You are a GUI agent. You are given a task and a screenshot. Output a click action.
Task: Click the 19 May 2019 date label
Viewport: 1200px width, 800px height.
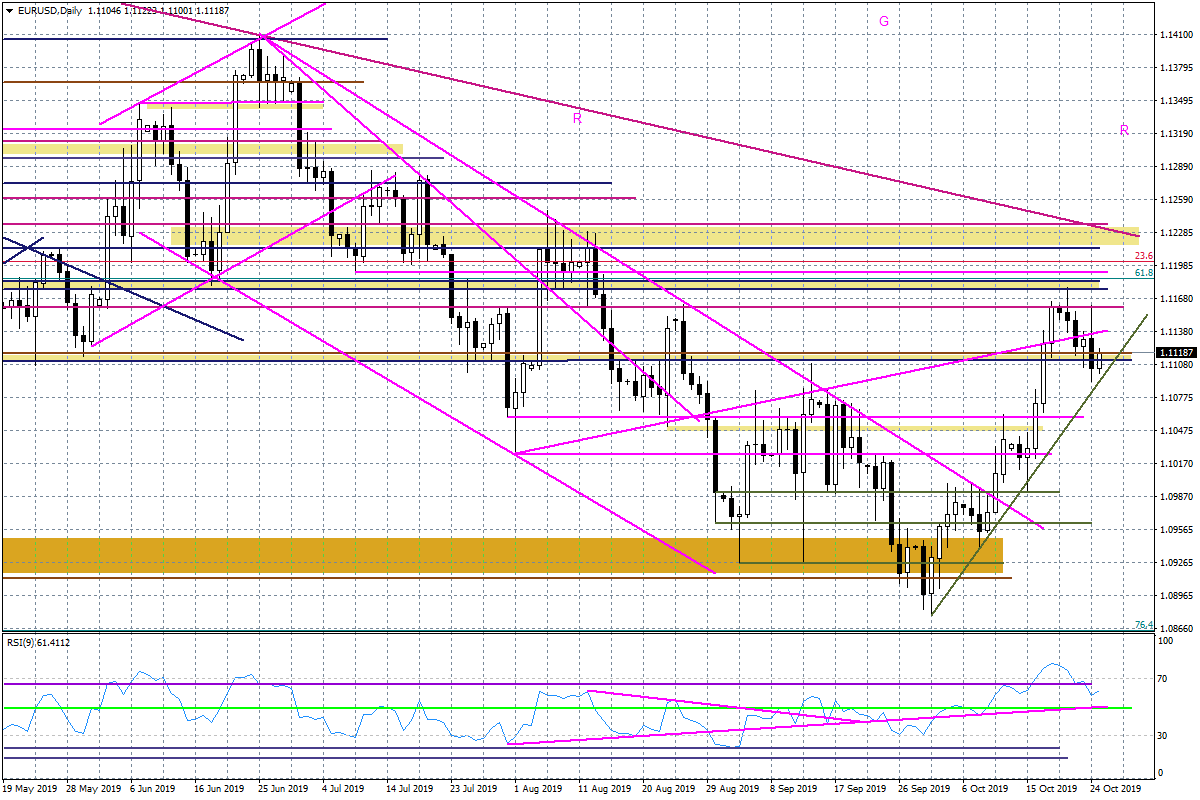28,789
